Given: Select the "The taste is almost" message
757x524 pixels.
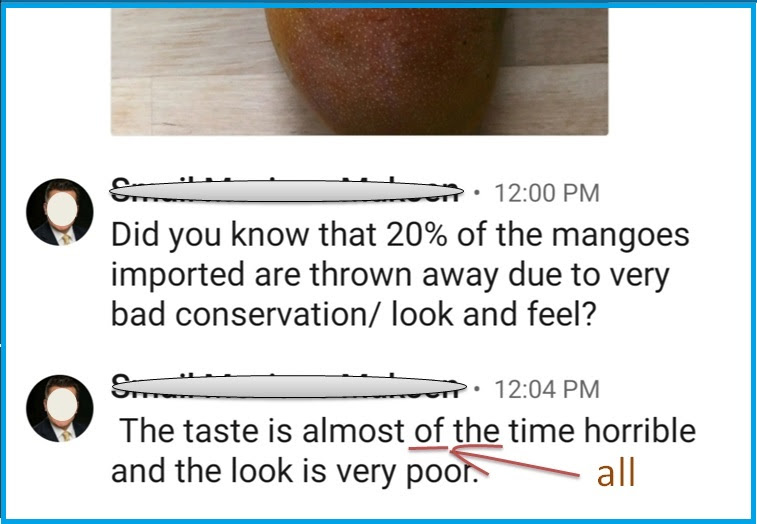Looking at the screenshot, I should 403,450.
